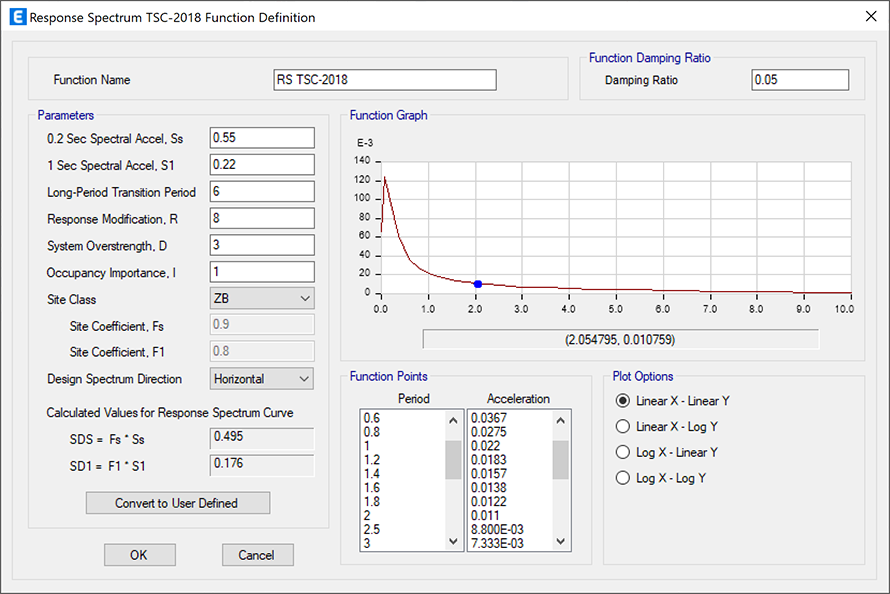Click the Acceleration list scroll up arrow
This screenshot has height=594, width=890.
(561, 420)
